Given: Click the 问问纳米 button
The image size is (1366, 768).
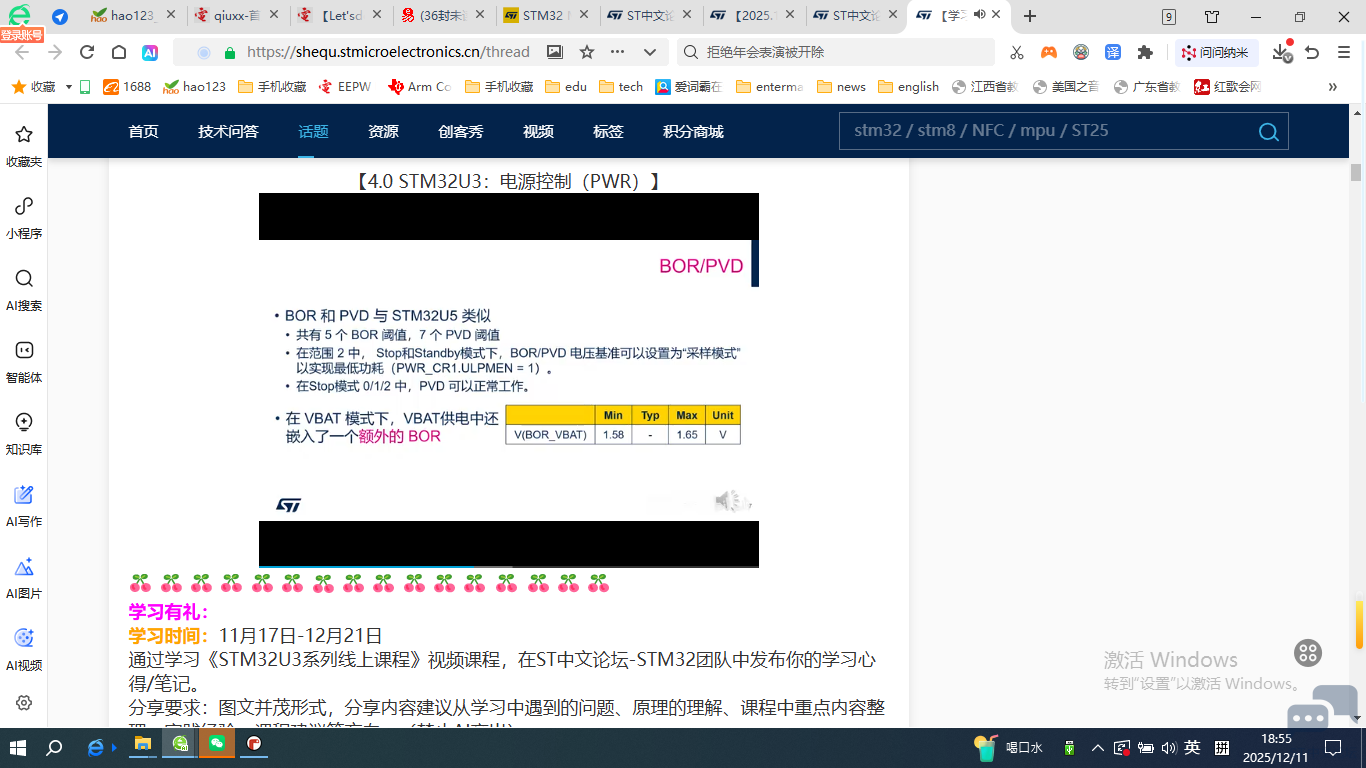Looking at the screenshot, I should click(1214, 53).
